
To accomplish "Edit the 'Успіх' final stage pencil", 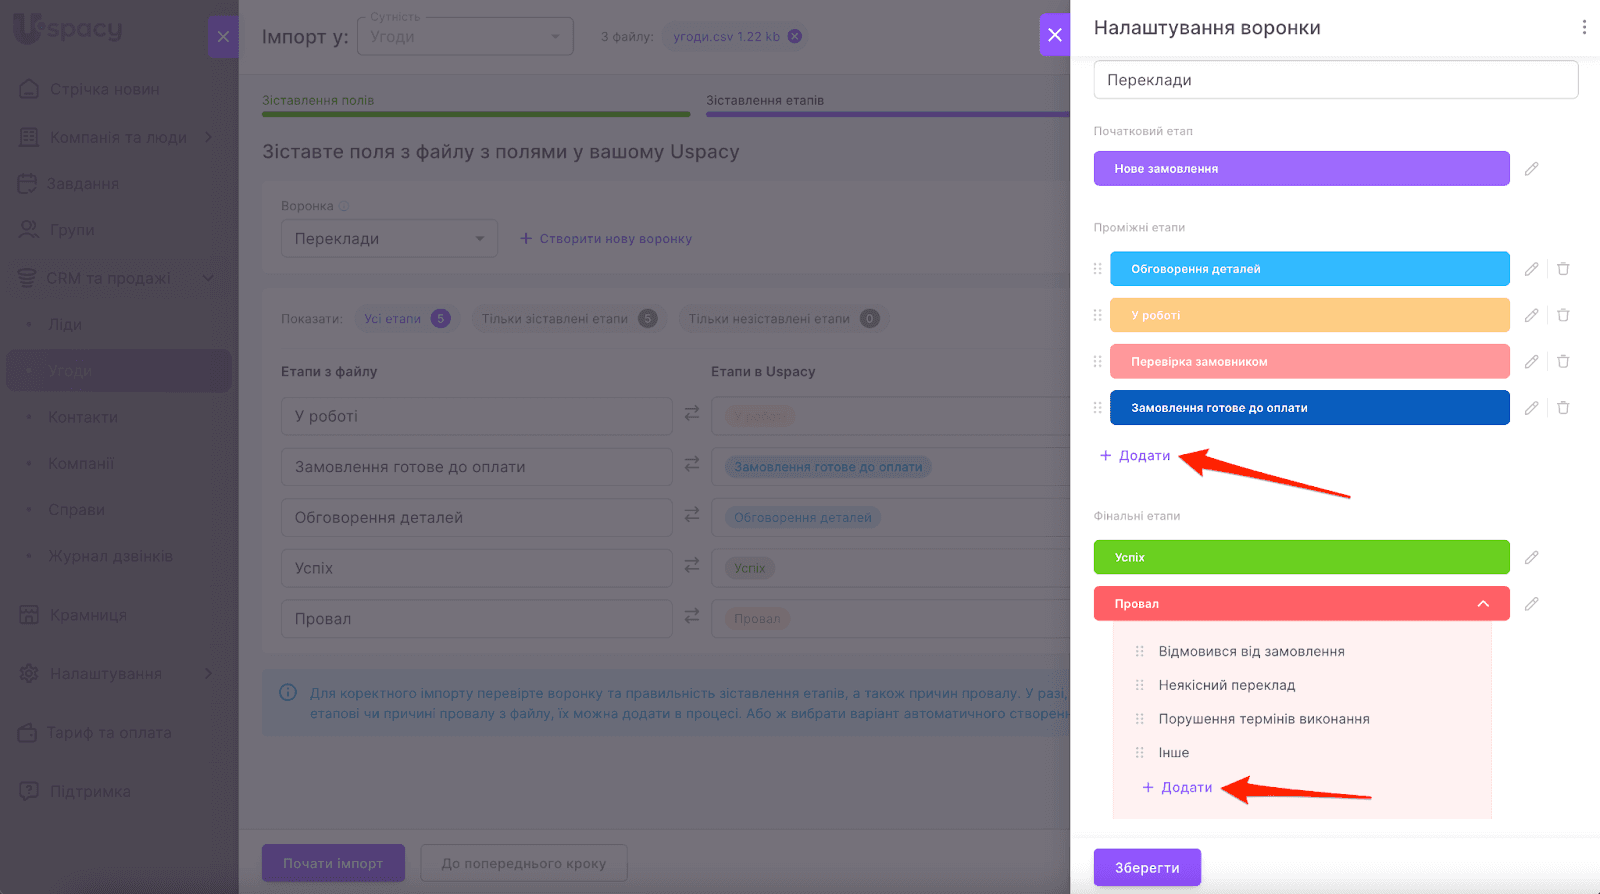I will (x=1531, y=557).
